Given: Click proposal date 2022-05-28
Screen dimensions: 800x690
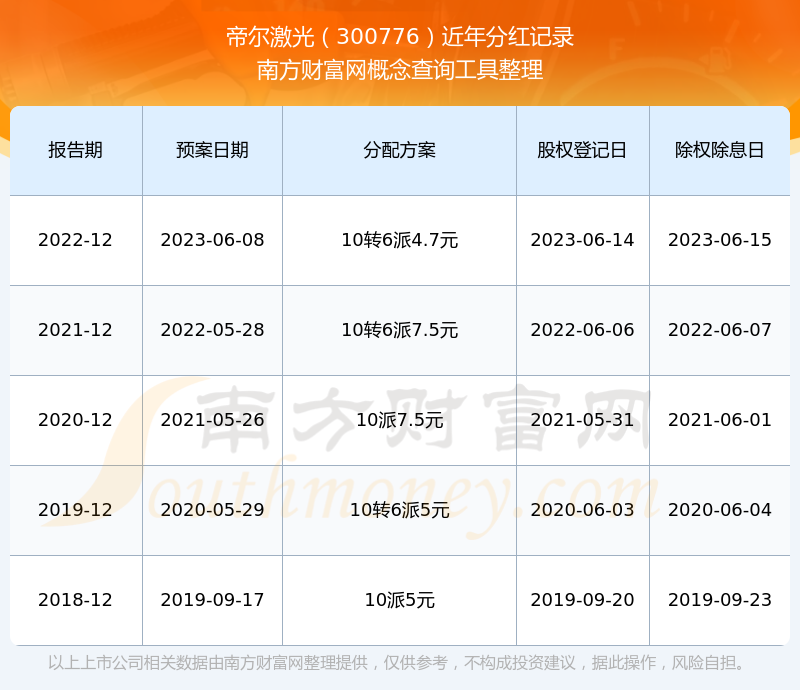Looking at the screenshot, I should [x=212, y=330].
